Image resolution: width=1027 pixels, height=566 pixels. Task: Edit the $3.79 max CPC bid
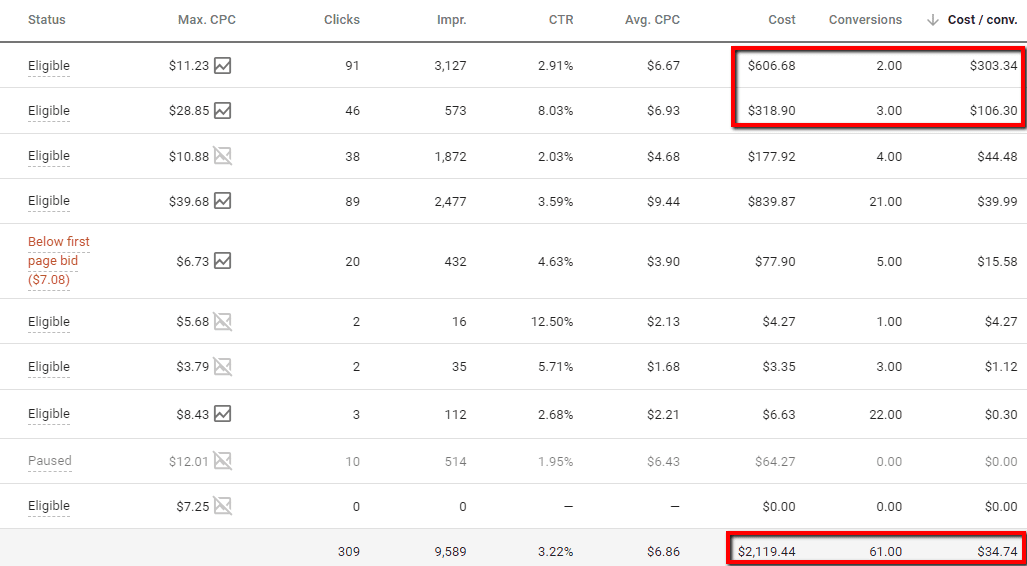pos(193,367)
